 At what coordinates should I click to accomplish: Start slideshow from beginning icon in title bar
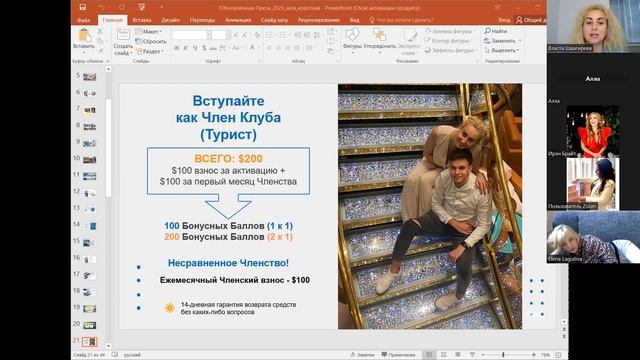coord(141,7)
